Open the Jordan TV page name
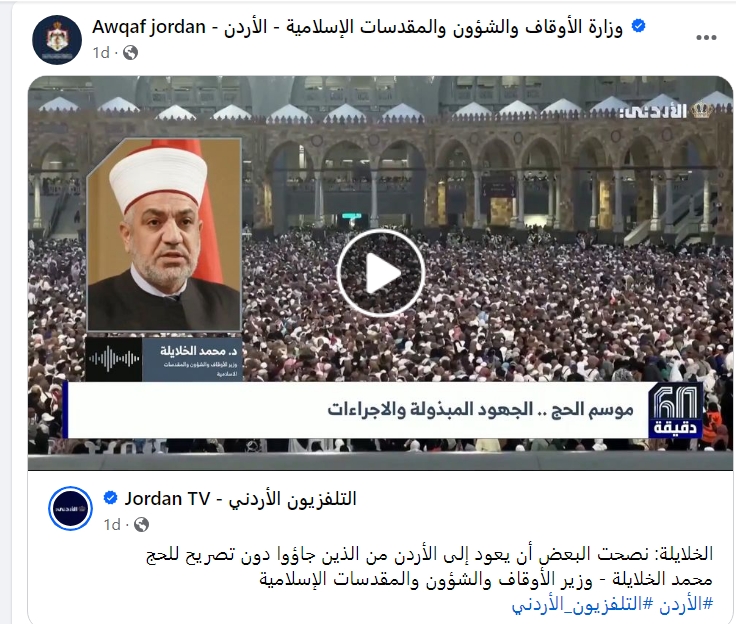The image size is (736, 624). (240, 499)
